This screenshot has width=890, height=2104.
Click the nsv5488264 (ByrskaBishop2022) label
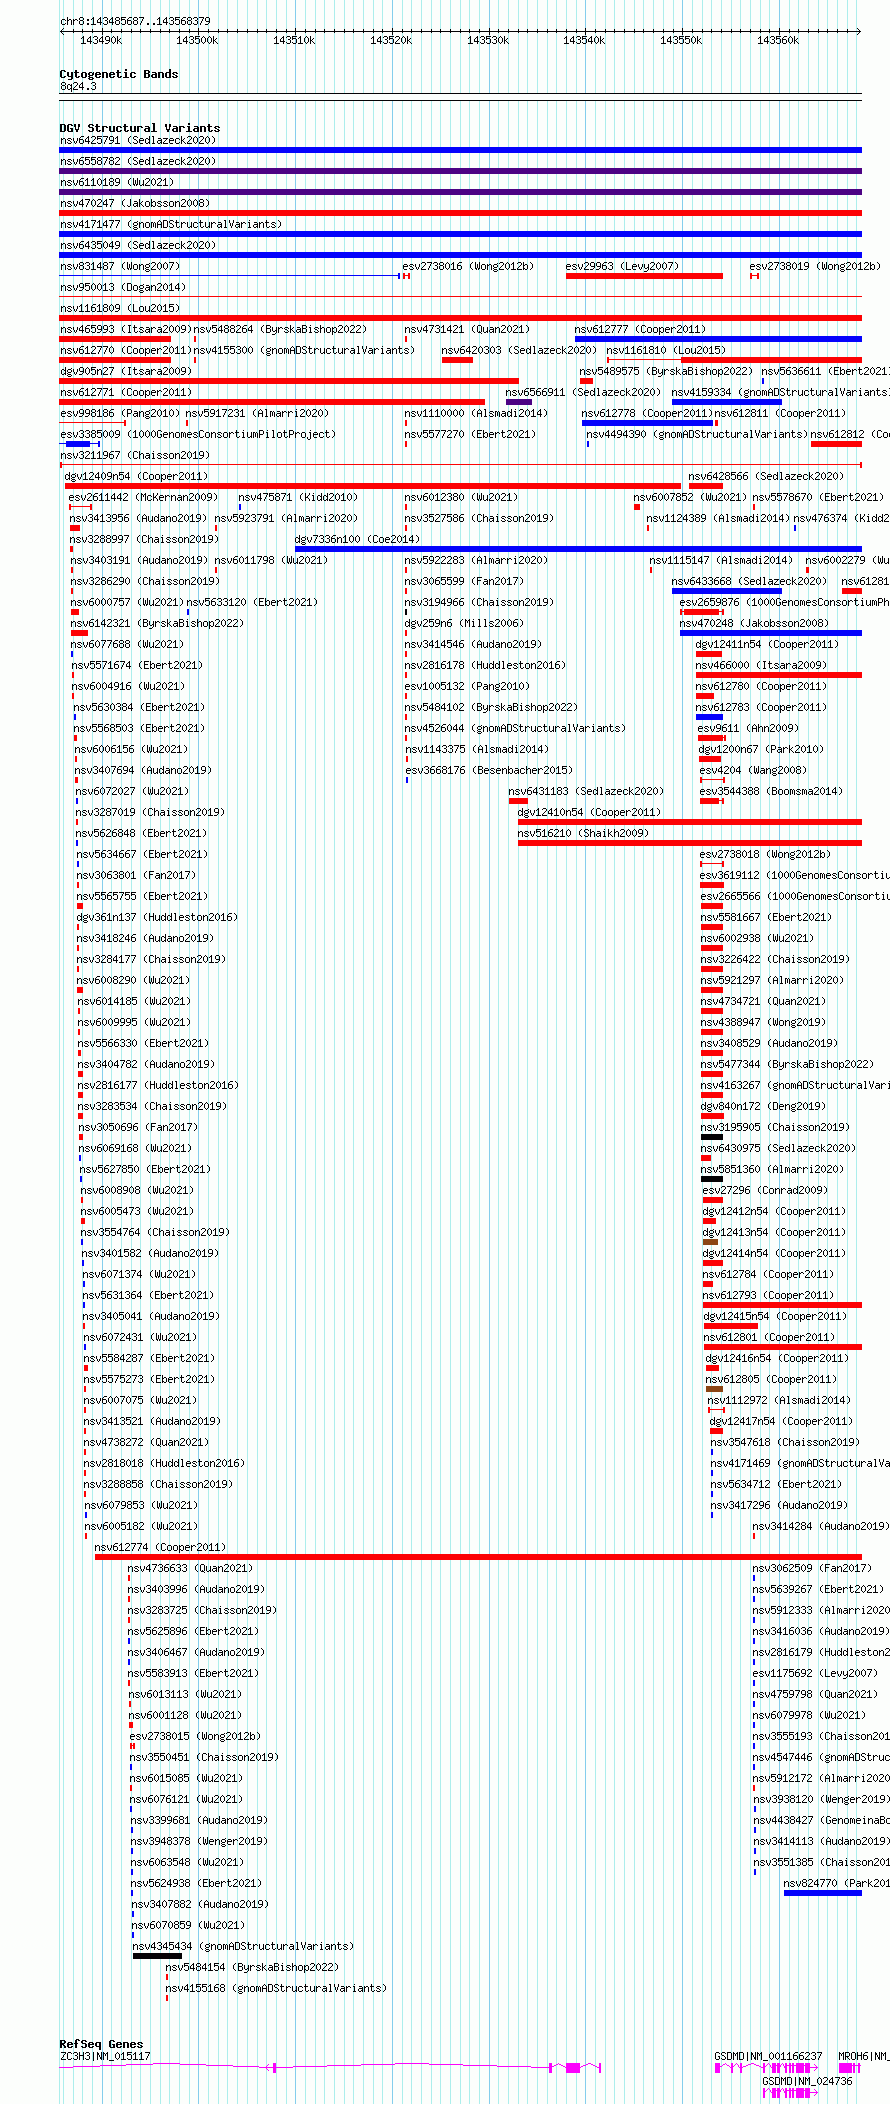(x=281, y=329)
